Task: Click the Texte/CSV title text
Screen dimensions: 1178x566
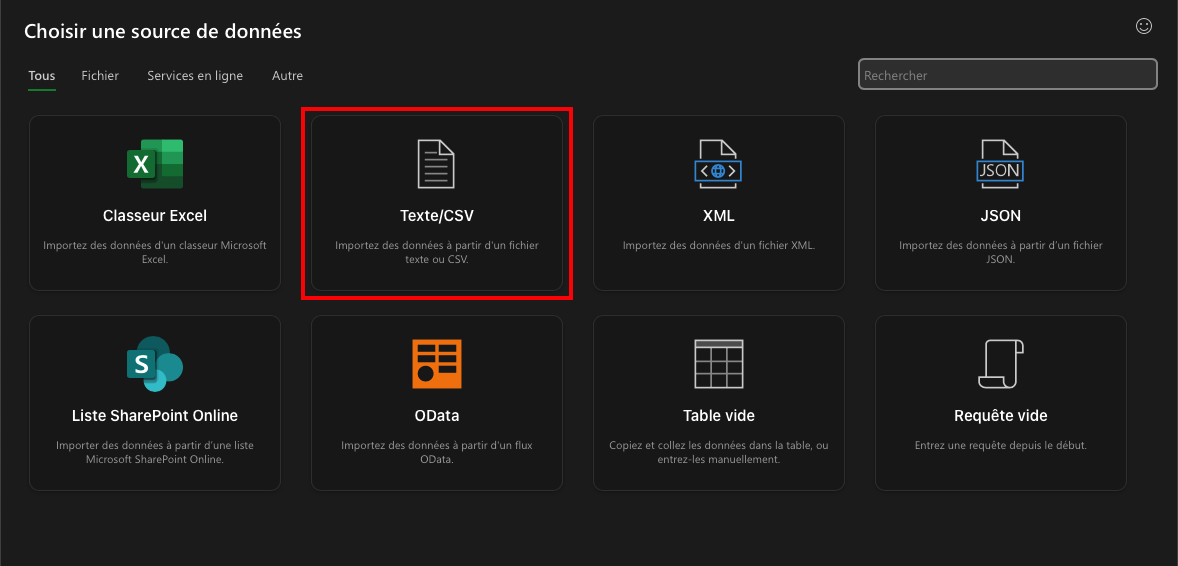Action: (436, 216)
